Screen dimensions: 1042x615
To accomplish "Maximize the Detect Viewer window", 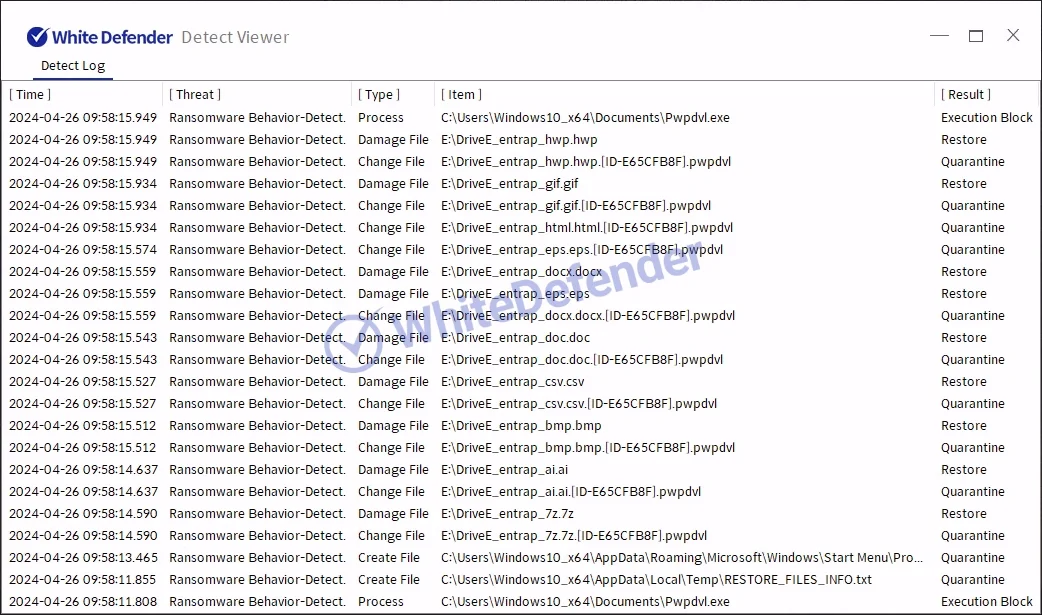I will (x=976, y=36).
